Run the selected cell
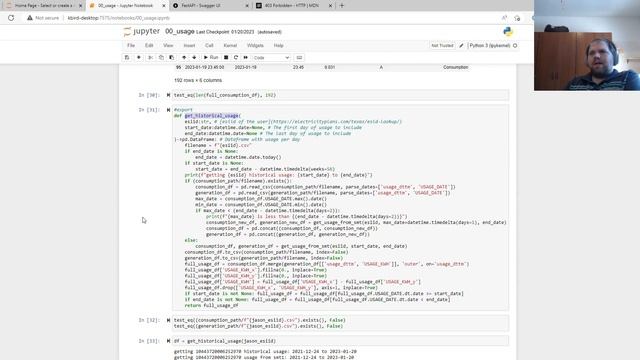Screen dimensions: 640x360 pos(211,58)
